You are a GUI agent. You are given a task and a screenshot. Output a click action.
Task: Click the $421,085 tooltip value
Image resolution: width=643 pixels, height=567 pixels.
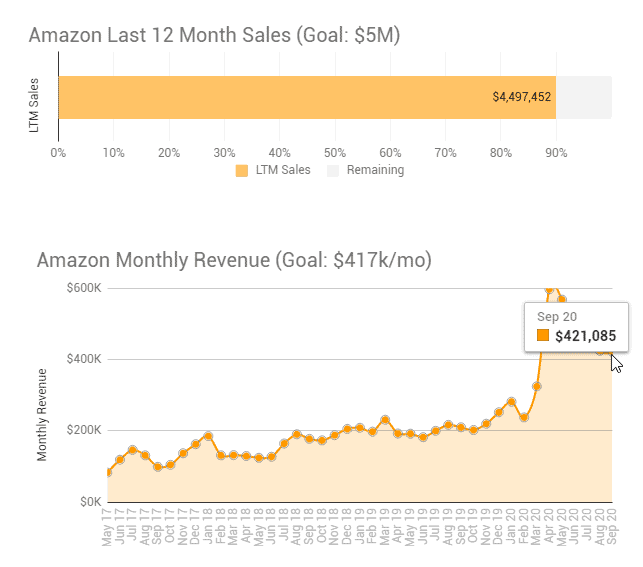point(585,335)
